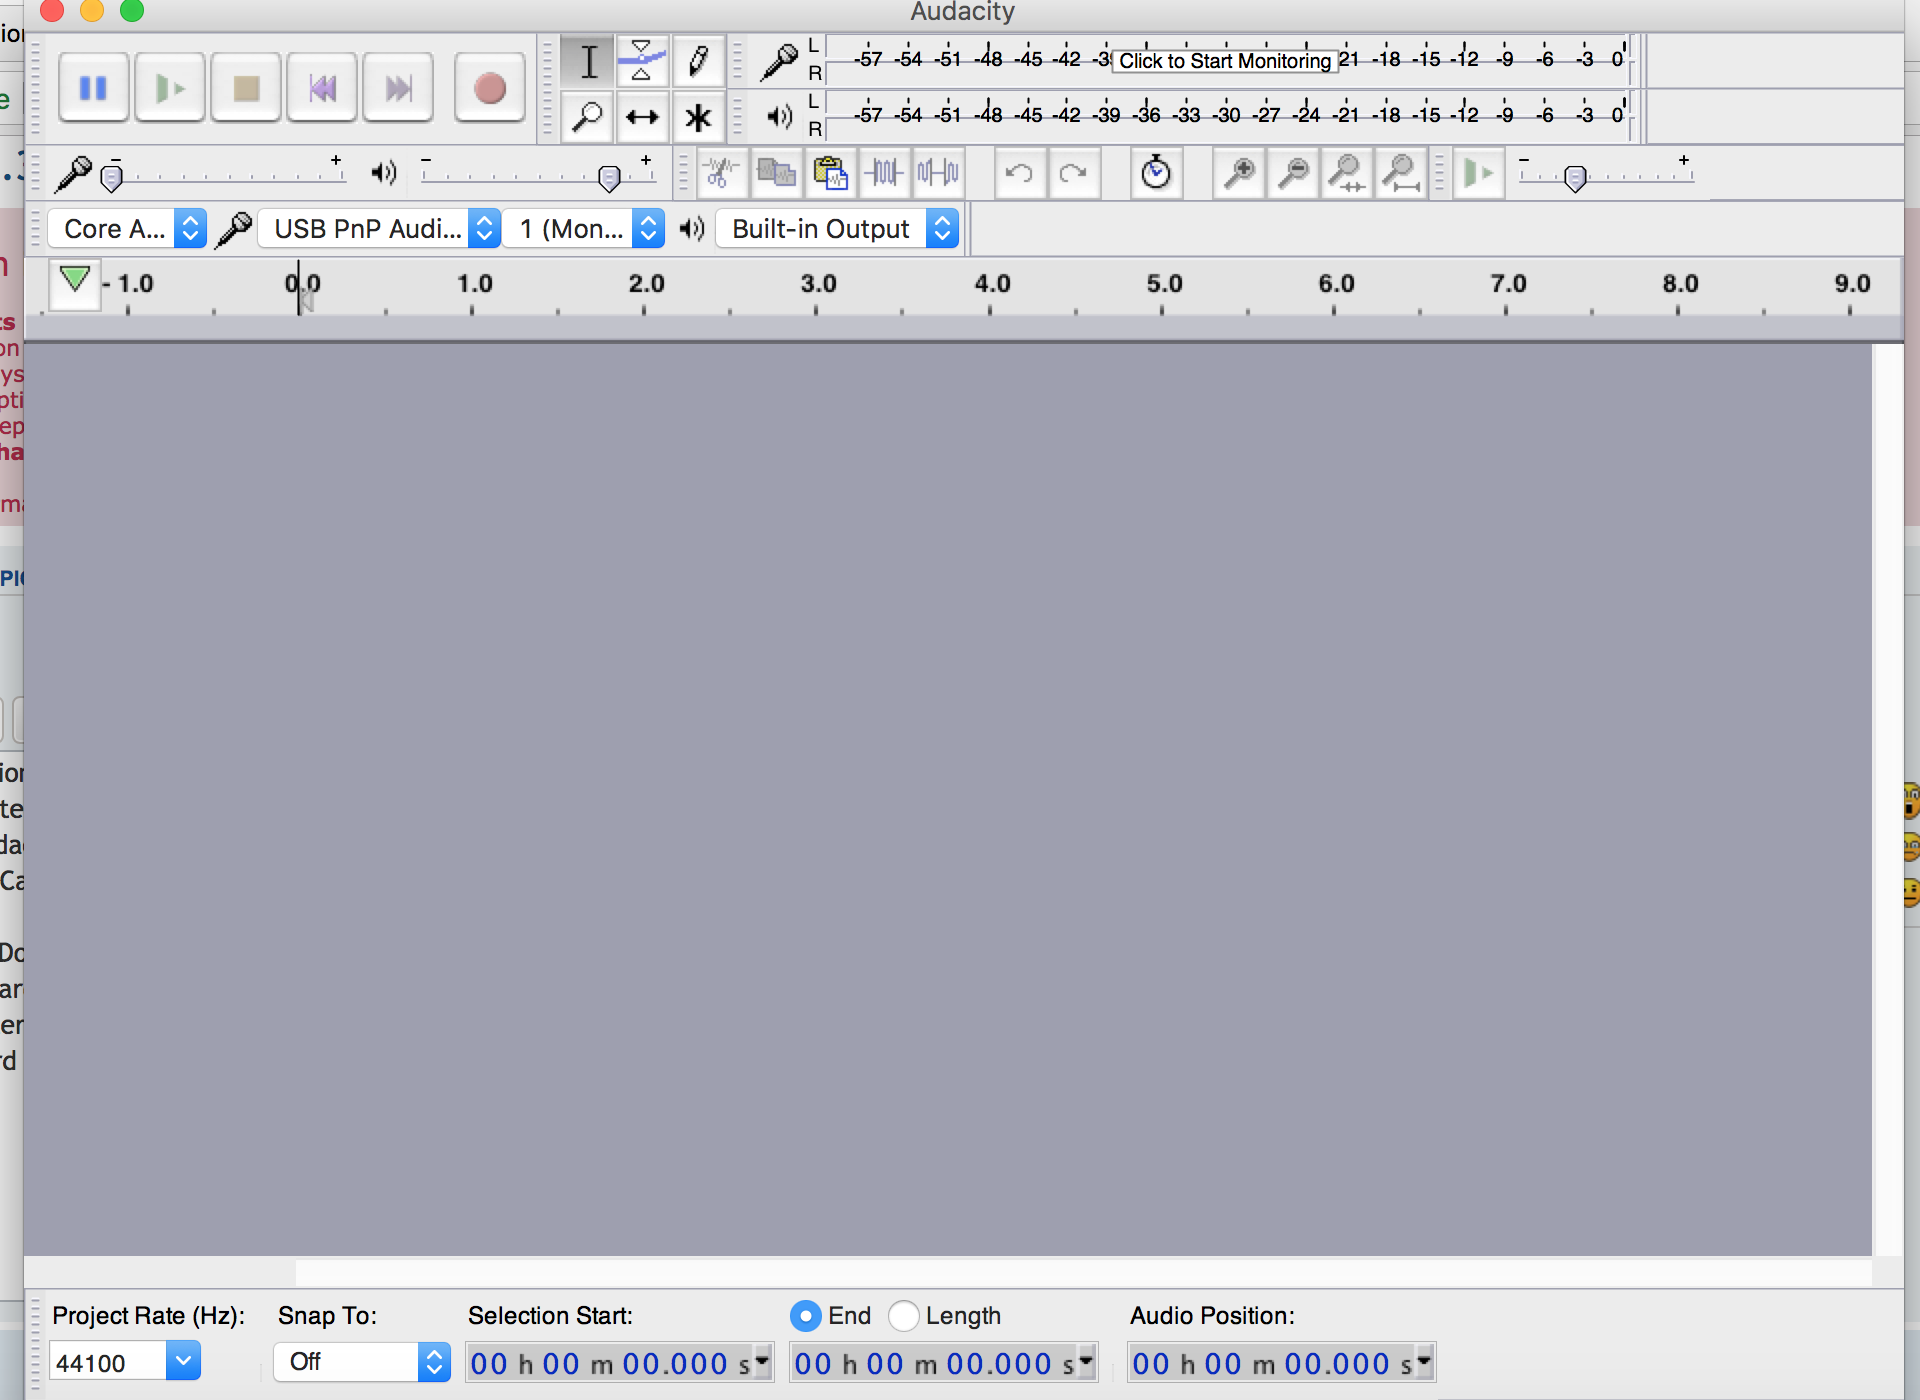Open End time format menu arrow
This screenshot has height=1400, width=1920.
(x=1086, y=1360)
